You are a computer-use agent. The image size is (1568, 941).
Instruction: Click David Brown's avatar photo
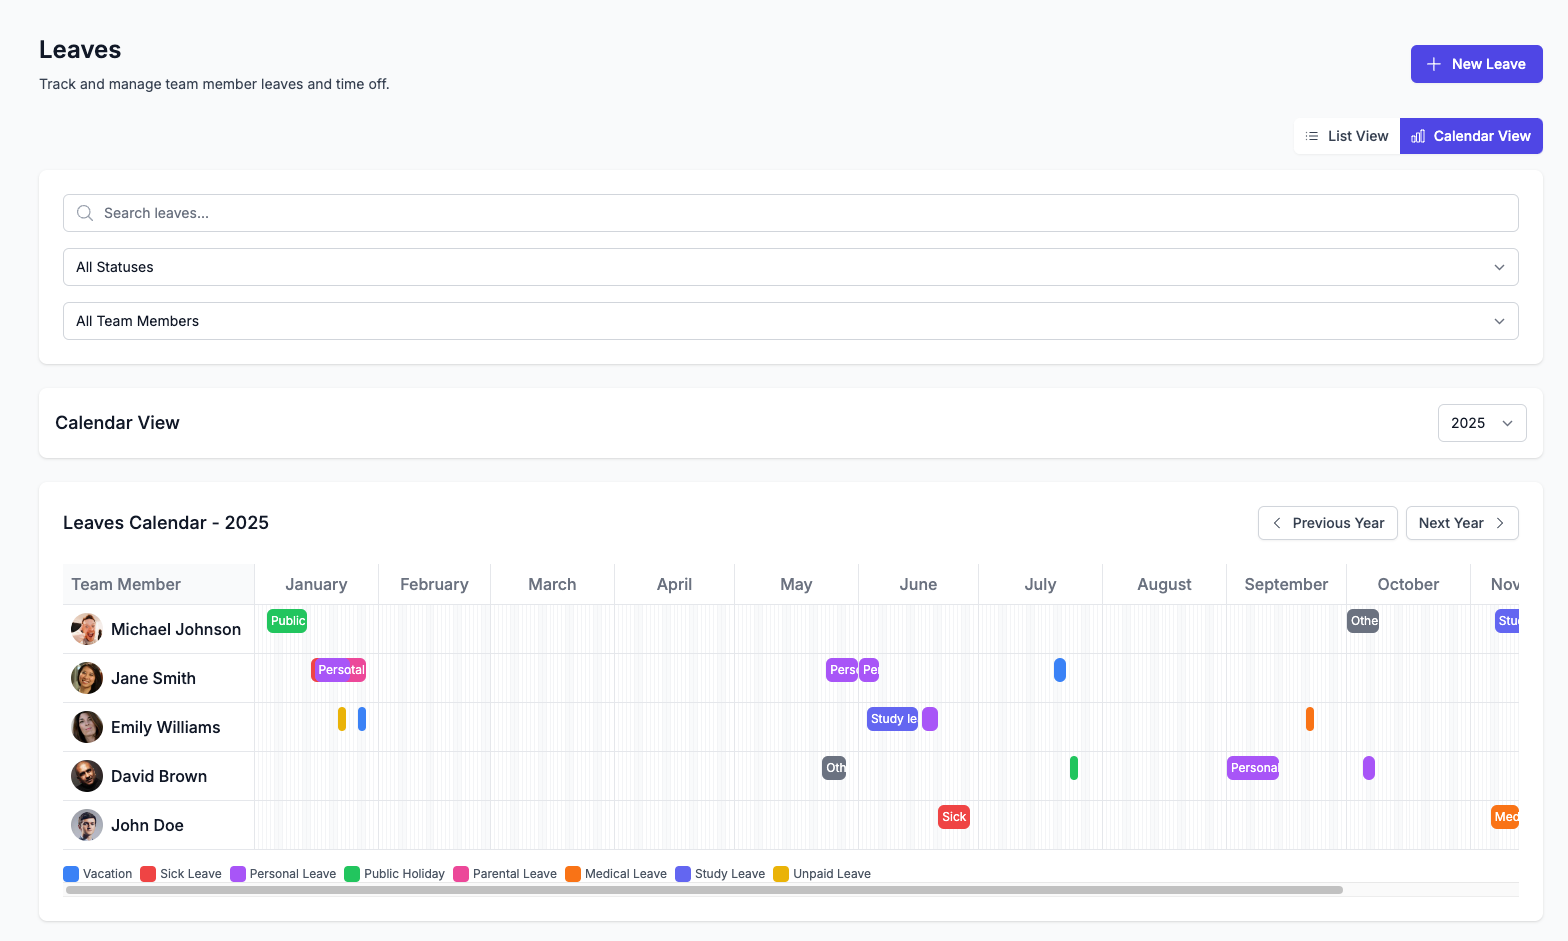click(87, 776)
